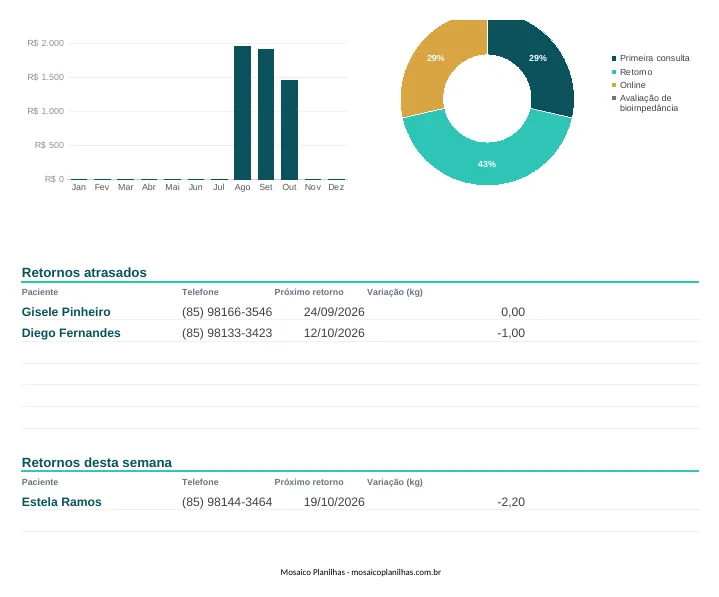
Task: Click the Retornos desta semana heading
Action: point(97,462)
